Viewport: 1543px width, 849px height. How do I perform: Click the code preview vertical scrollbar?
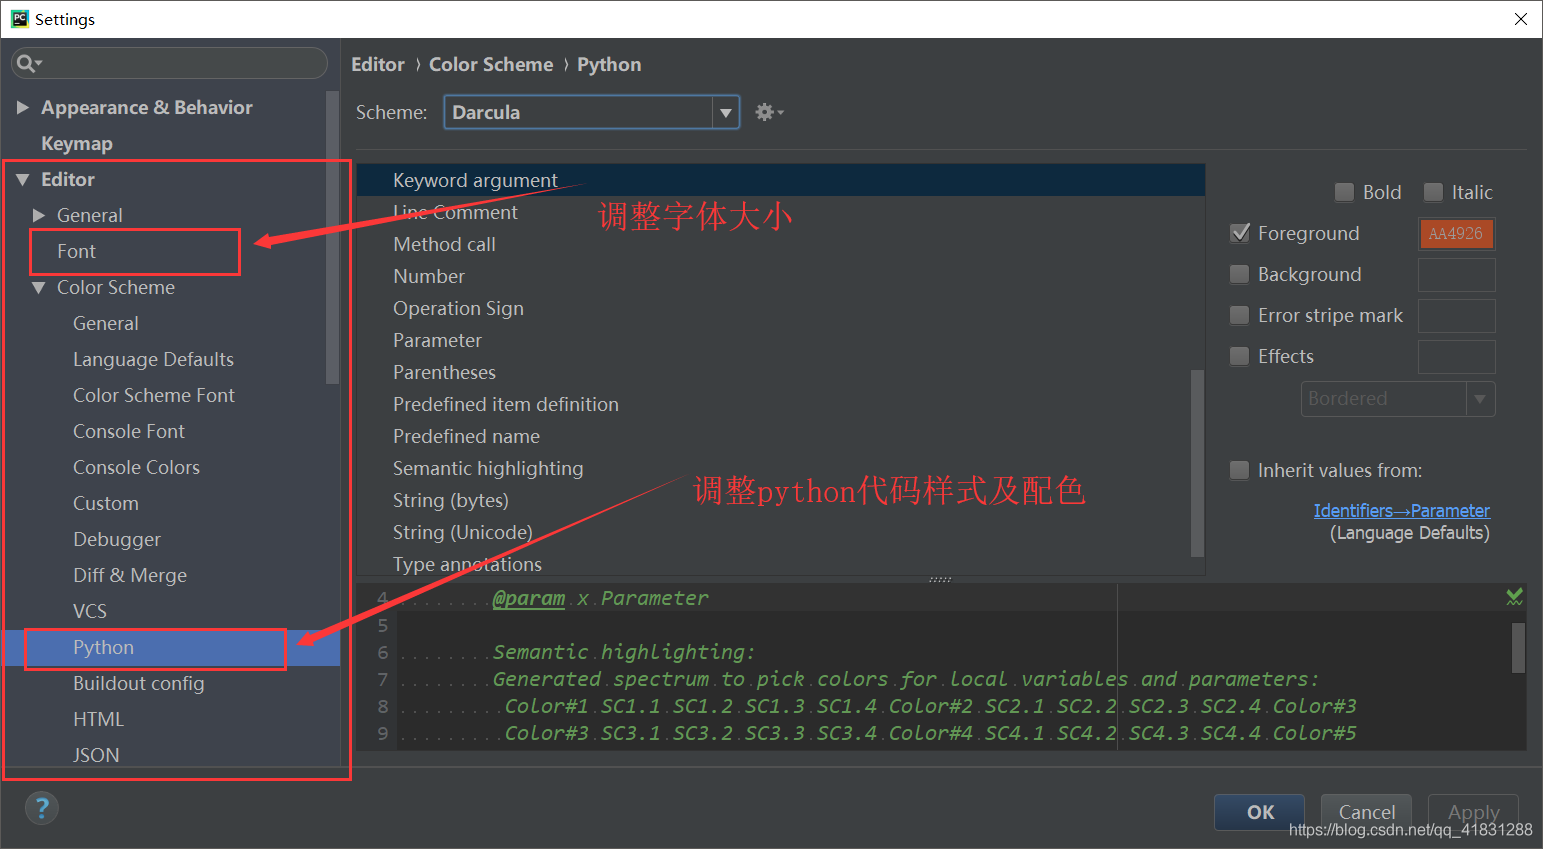[1518, 648]
